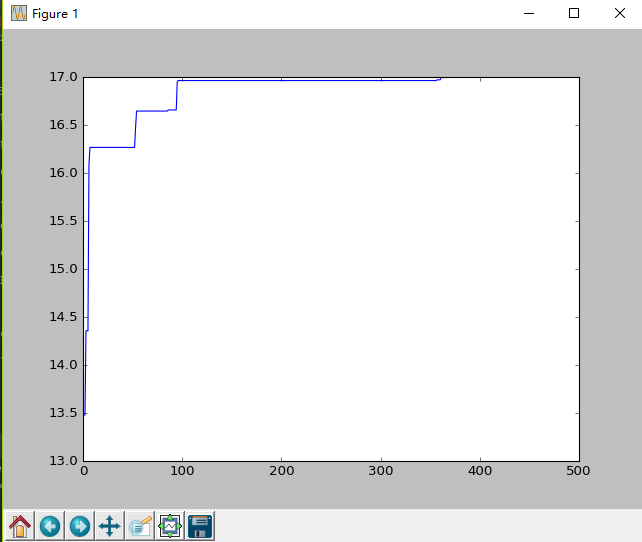Click the x-axis label 100
The height and width of the screenshot is (542, 642).
click(182, 471)
